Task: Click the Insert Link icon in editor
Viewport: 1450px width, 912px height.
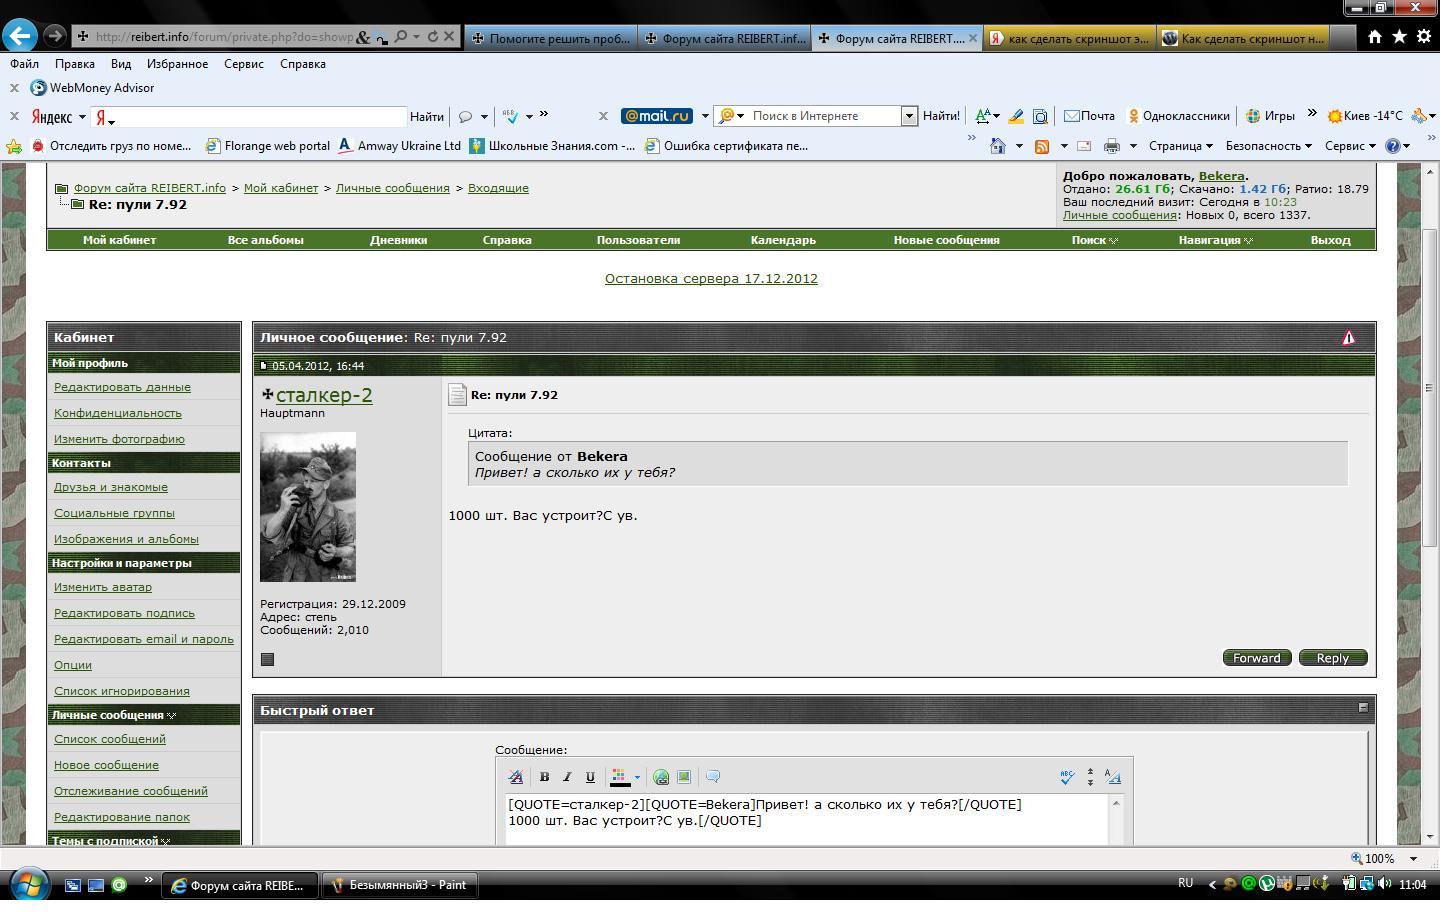Action: [661, 777]
